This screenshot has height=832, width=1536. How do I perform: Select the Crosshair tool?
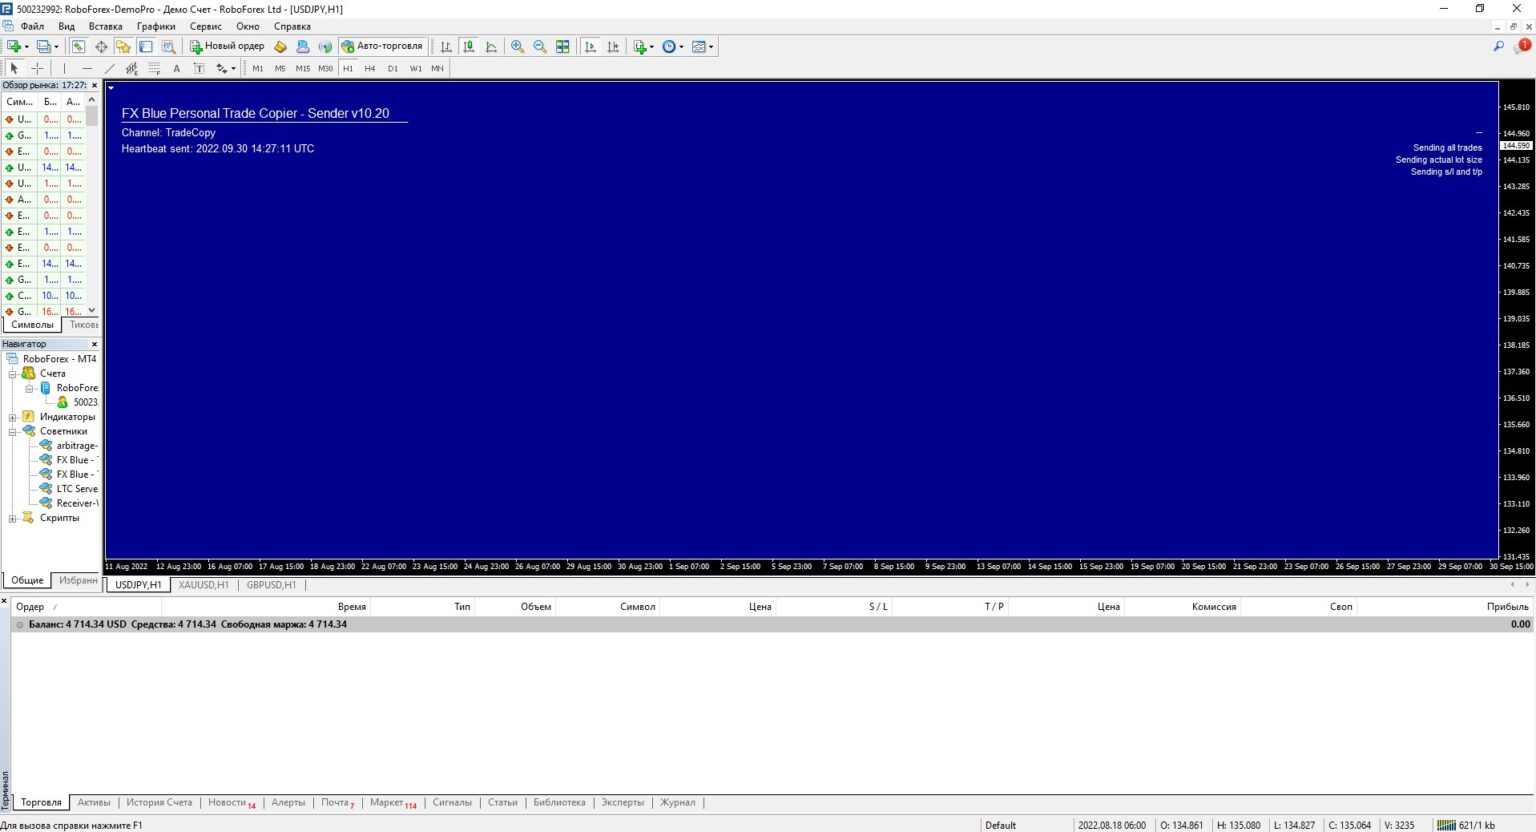(x=37, y=68)
